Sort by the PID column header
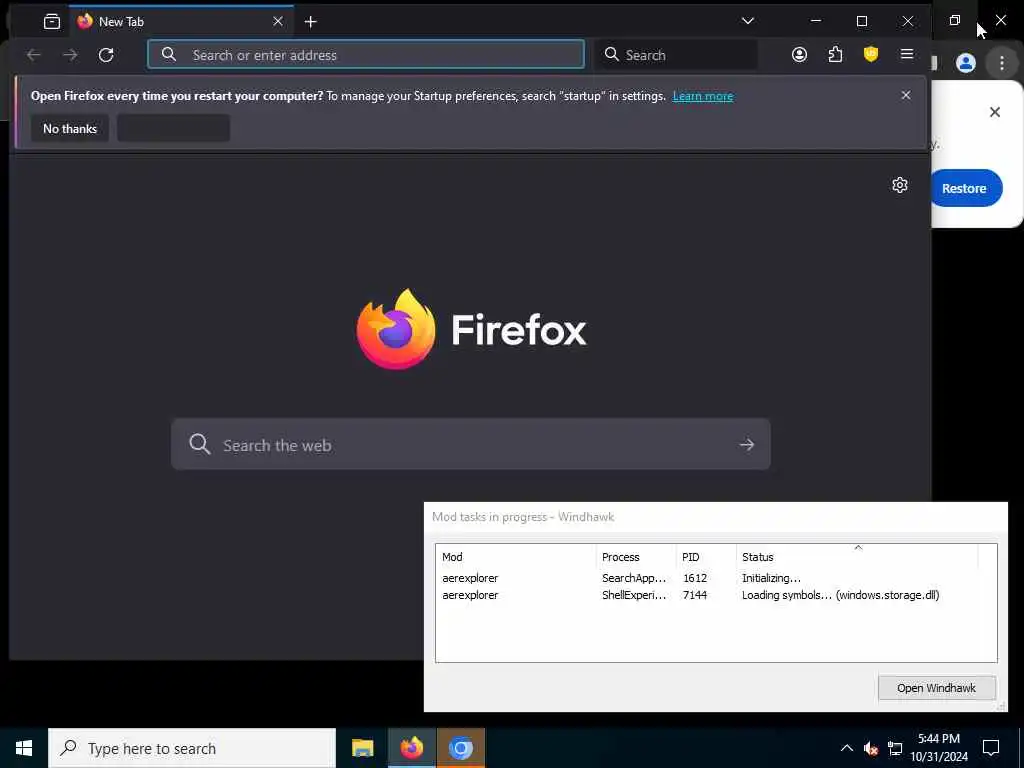1024x768 pixels. [706, 557]
